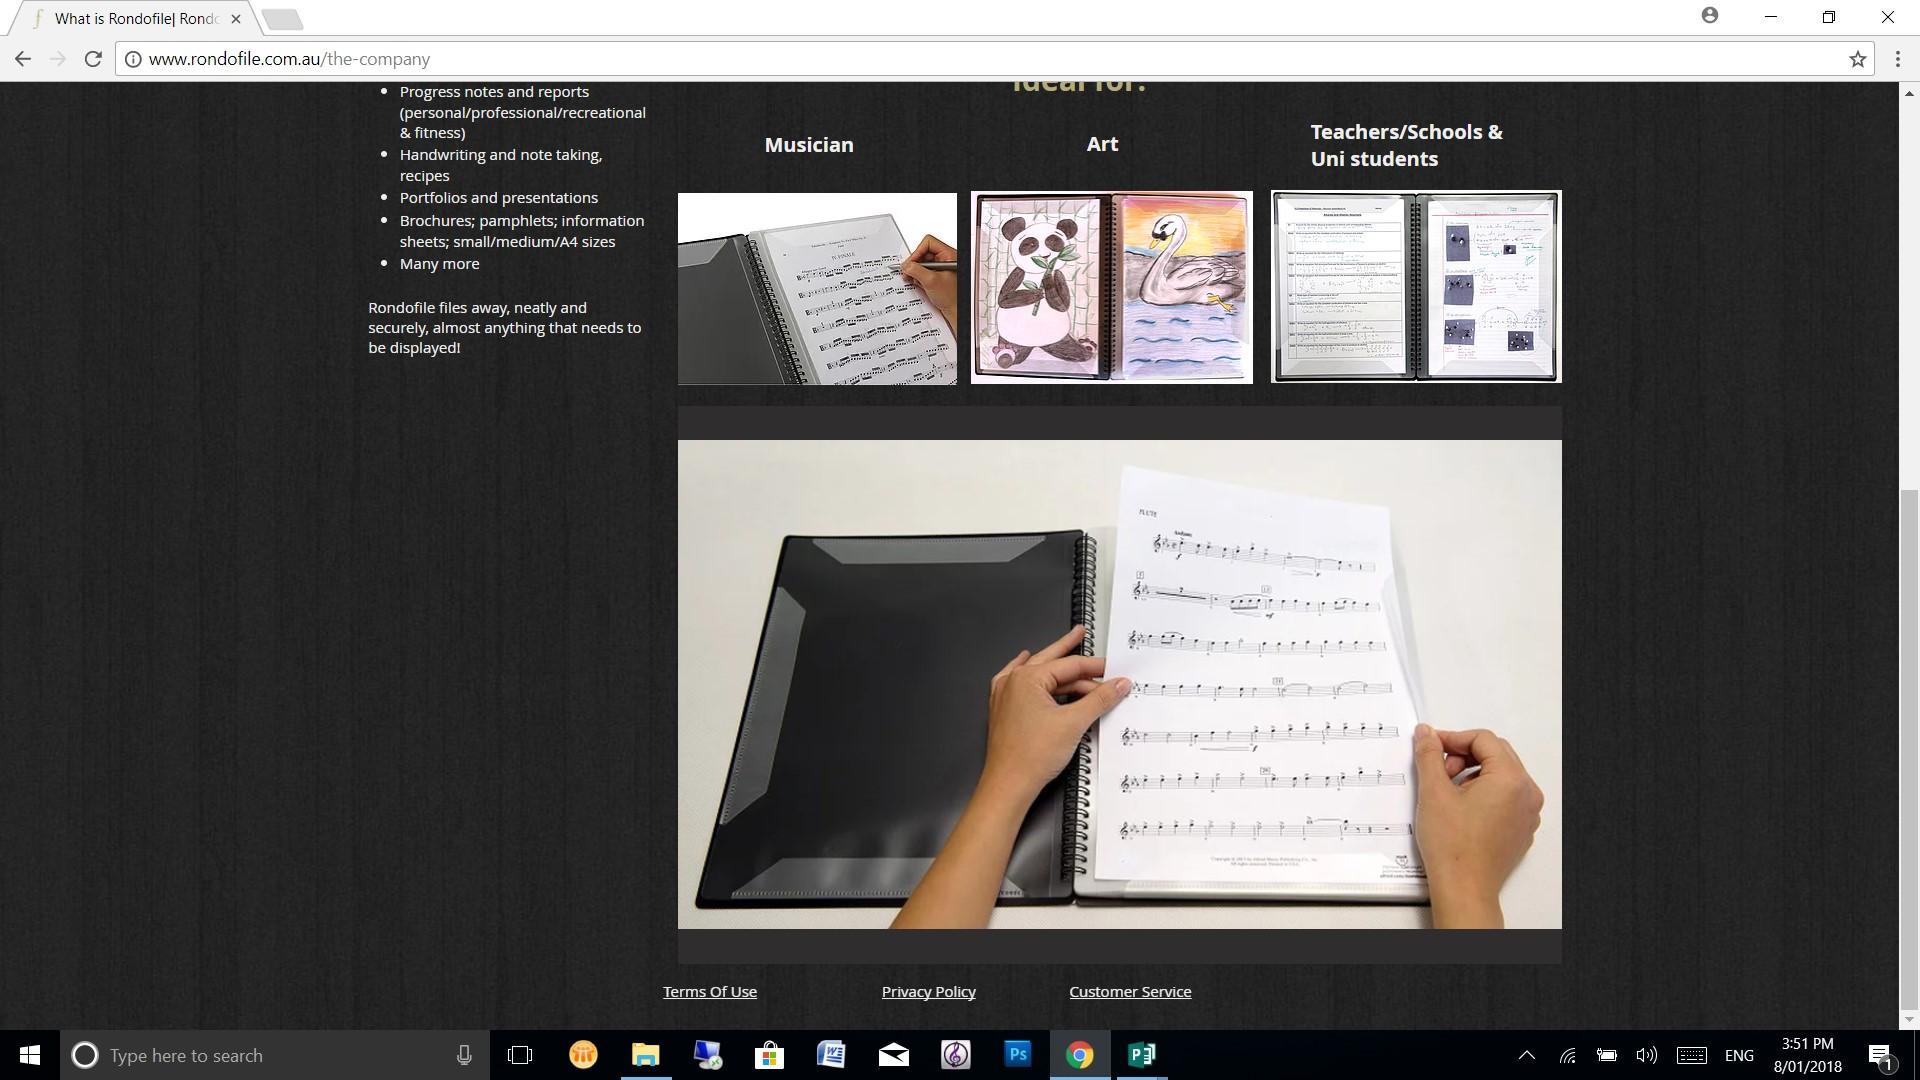This screenshot has width=1920, height=1080.
Task: Launch Publisher from the taskbar
Action: (1141, 1054)
